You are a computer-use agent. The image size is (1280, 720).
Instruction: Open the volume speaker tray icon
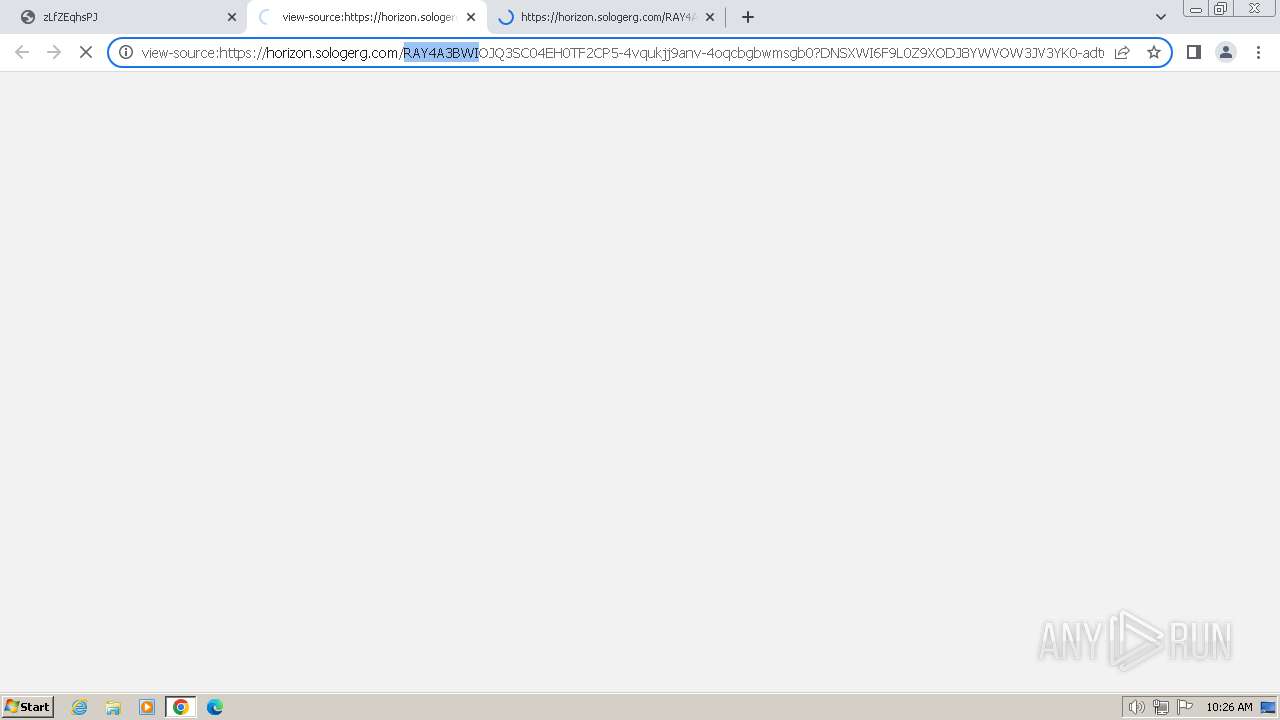1137,707
